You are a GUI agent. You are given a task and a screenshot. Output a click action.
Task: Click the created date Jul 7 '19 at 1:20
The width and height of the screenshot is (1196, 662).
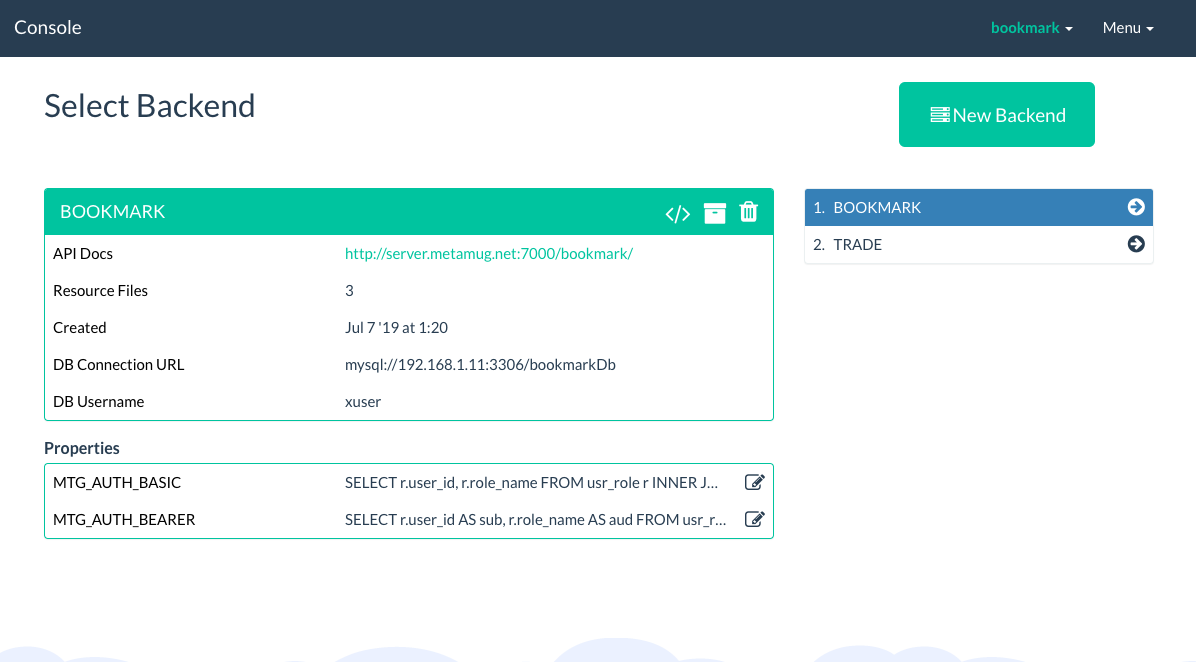396,328
